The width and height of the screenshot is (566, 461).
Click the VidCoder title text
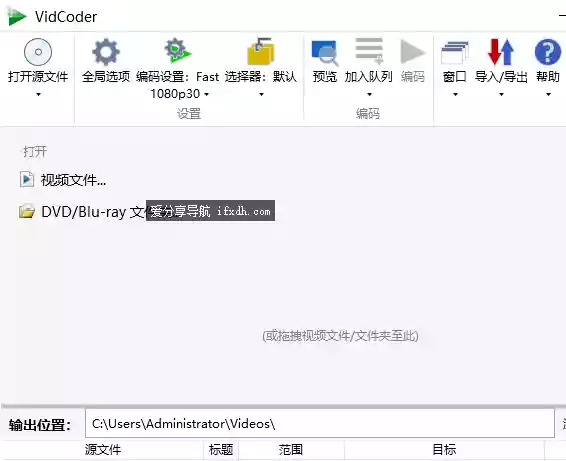[66, 17]
